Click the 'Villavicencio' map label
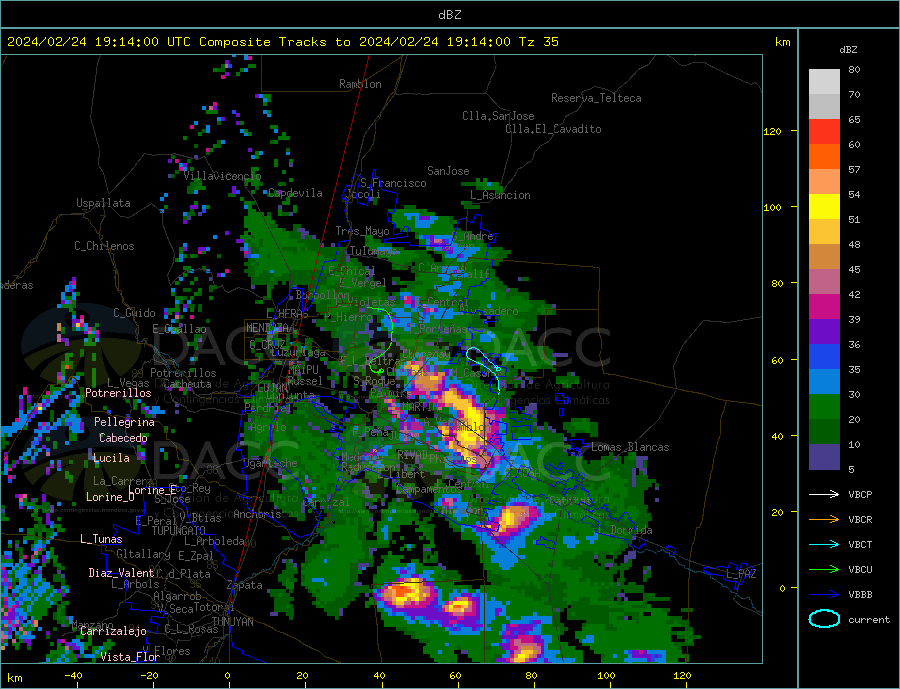This screenshot has height=689, width=900. pyautogui.click(x=222, y=176)
